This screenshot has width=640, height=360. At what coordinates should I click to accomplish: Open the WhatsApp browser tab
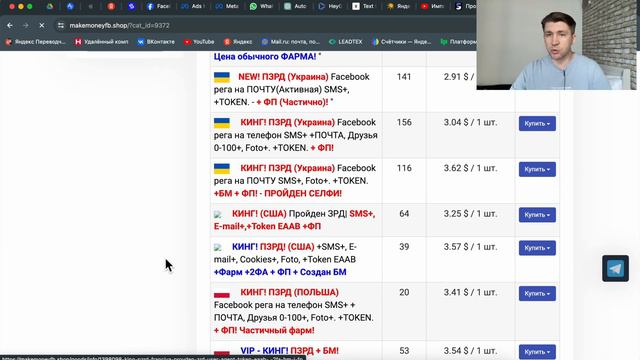[262, 7]
